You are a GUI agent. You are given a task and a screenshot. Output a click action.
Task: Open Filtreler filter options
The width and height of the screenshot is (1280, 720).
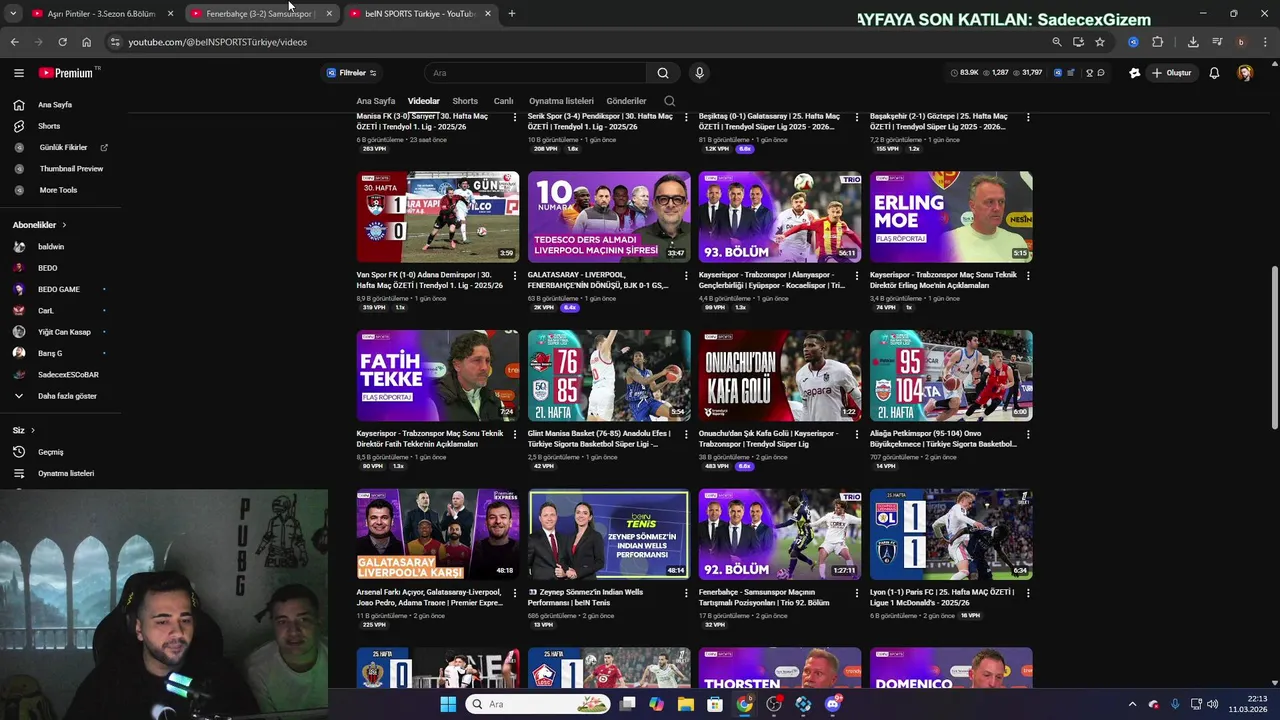point(351,73)
